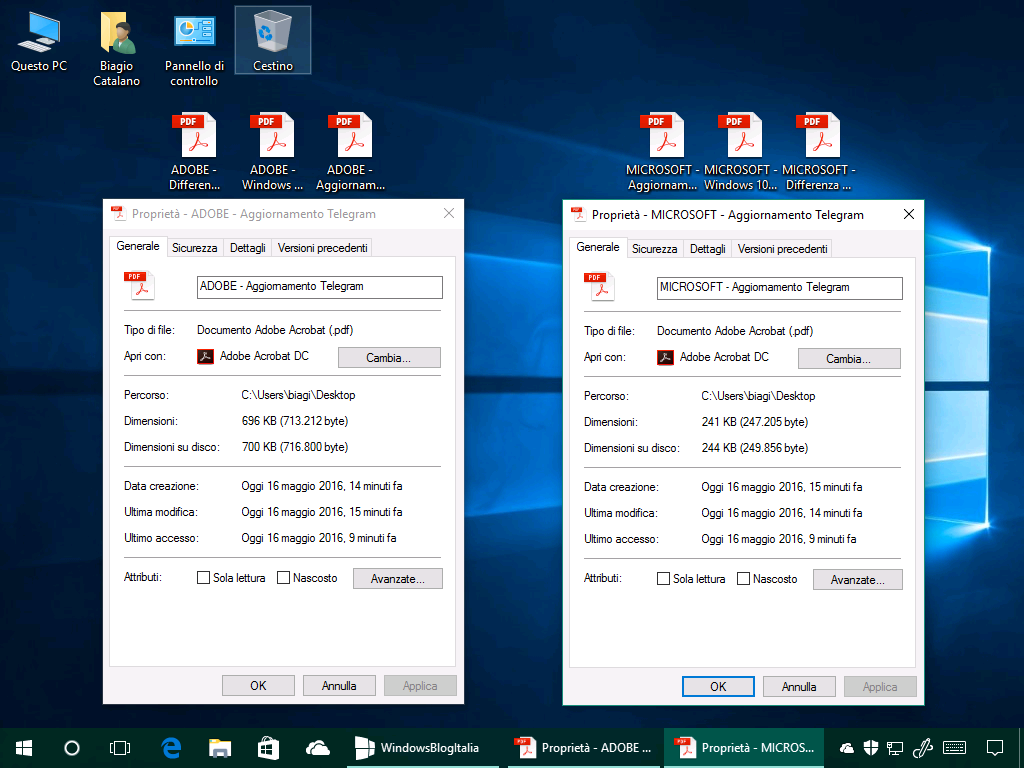Click the PDF icon in ADOBE properties title bar
The width and height of the screenshot is (1024, 768).
(x=118, y=214)
